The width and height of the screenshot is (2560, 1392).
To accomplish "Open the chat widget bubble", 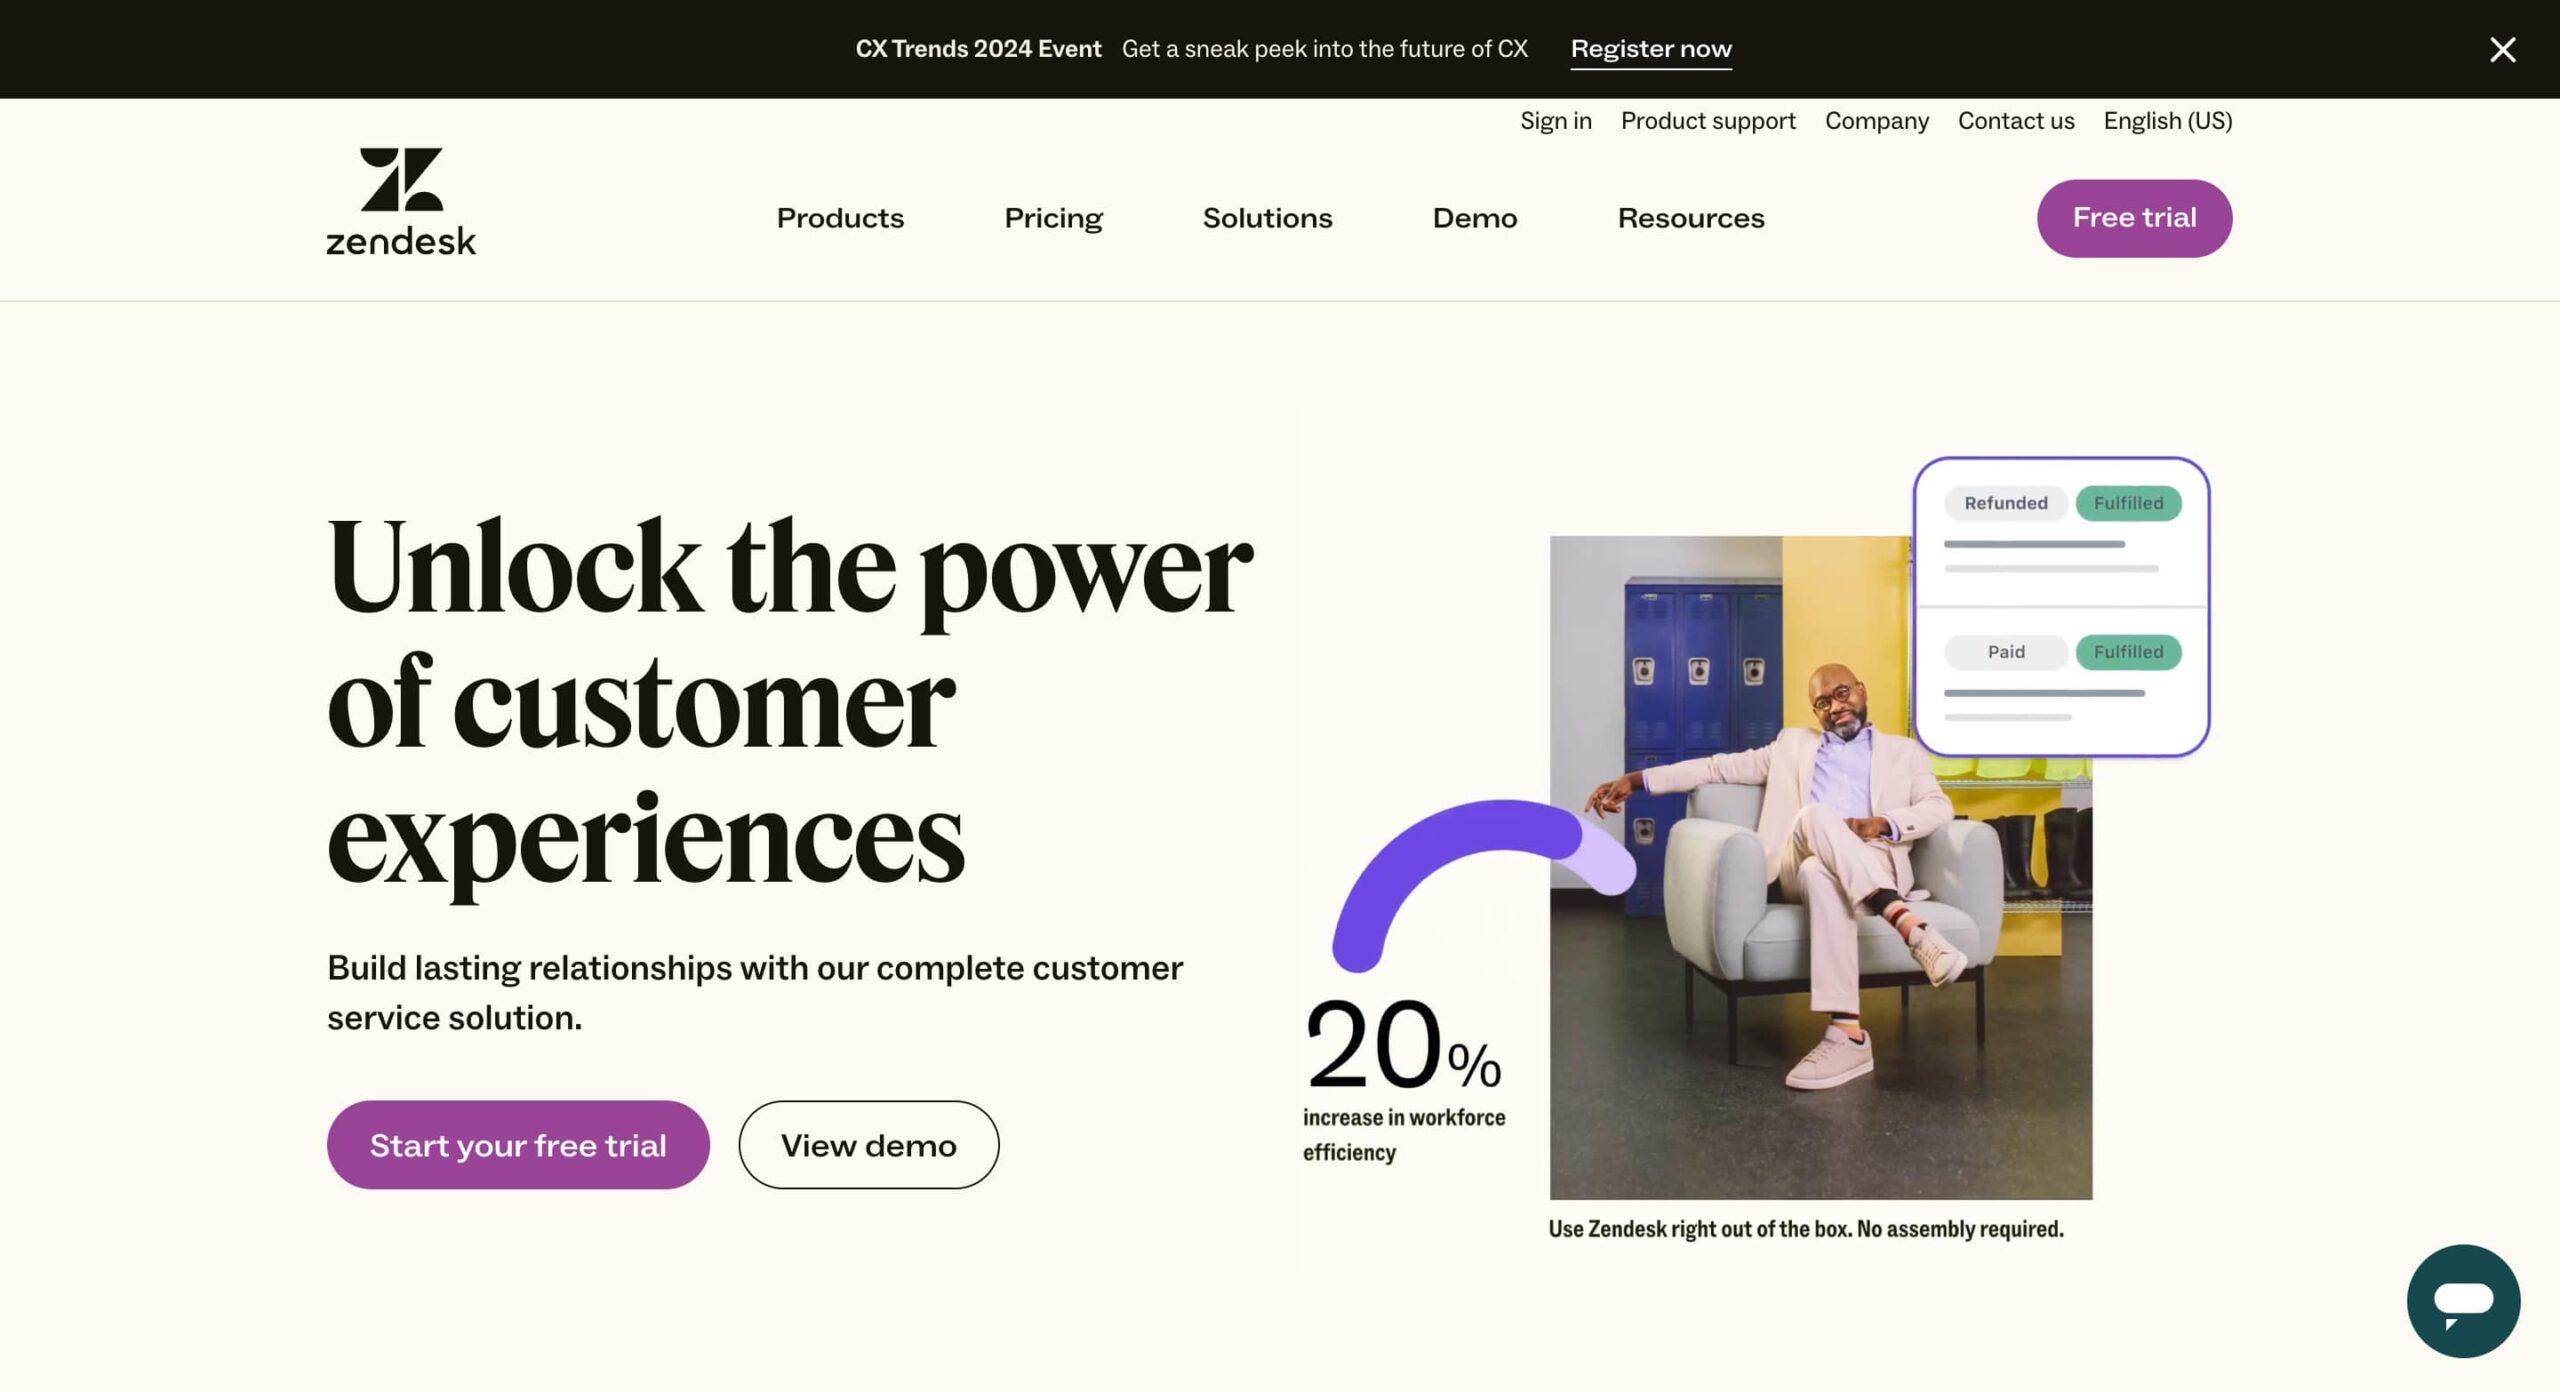I will click(2462, 1300).
